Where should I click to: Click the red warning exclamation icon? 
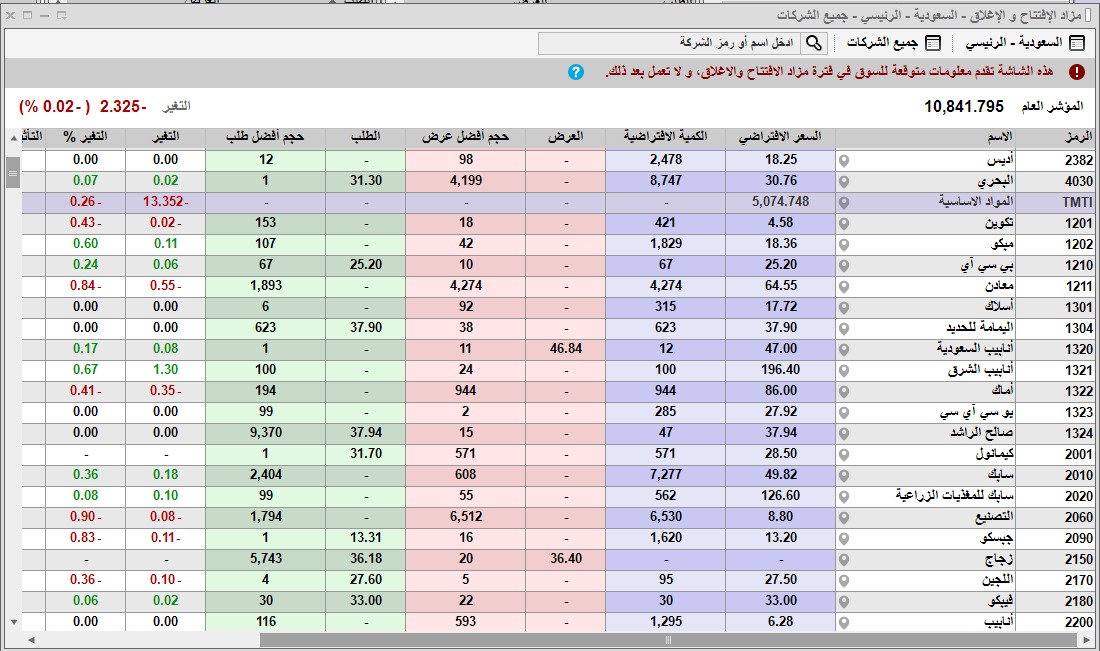pos(1077,72)
